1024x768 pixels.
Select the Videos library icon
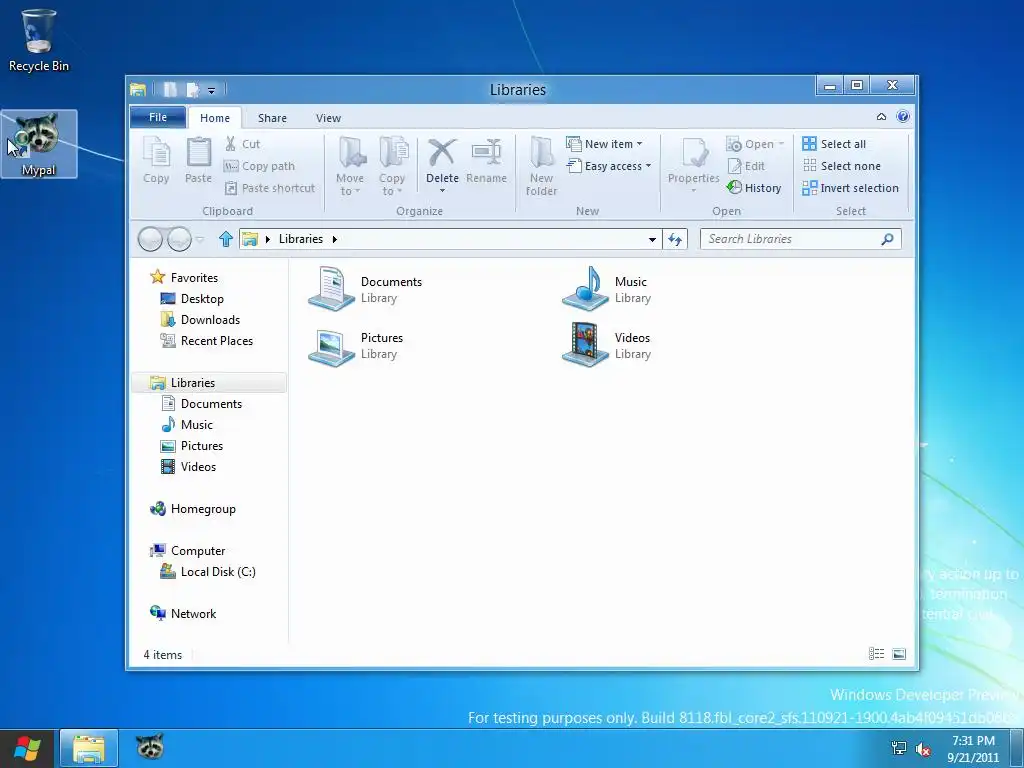(x=585, y=345)
